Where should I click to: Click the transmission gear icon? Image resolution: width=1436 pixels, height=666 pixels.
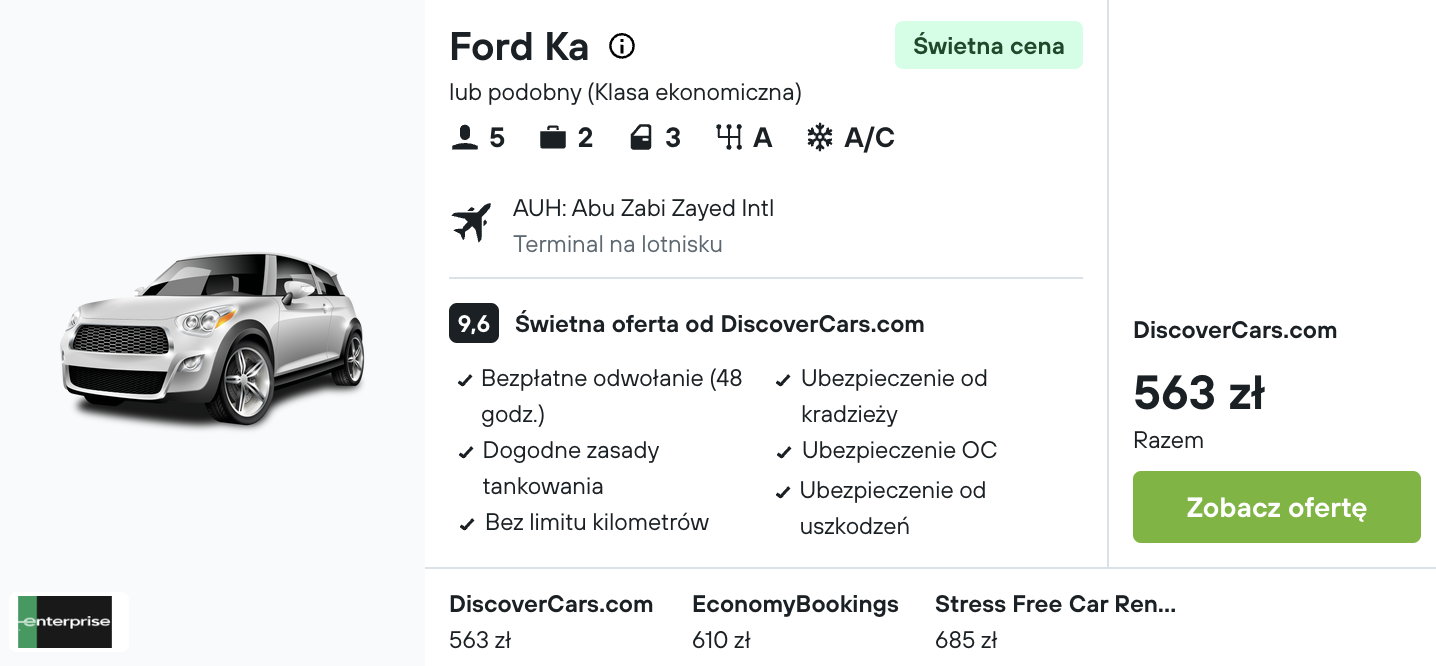(x=729, y=138)
